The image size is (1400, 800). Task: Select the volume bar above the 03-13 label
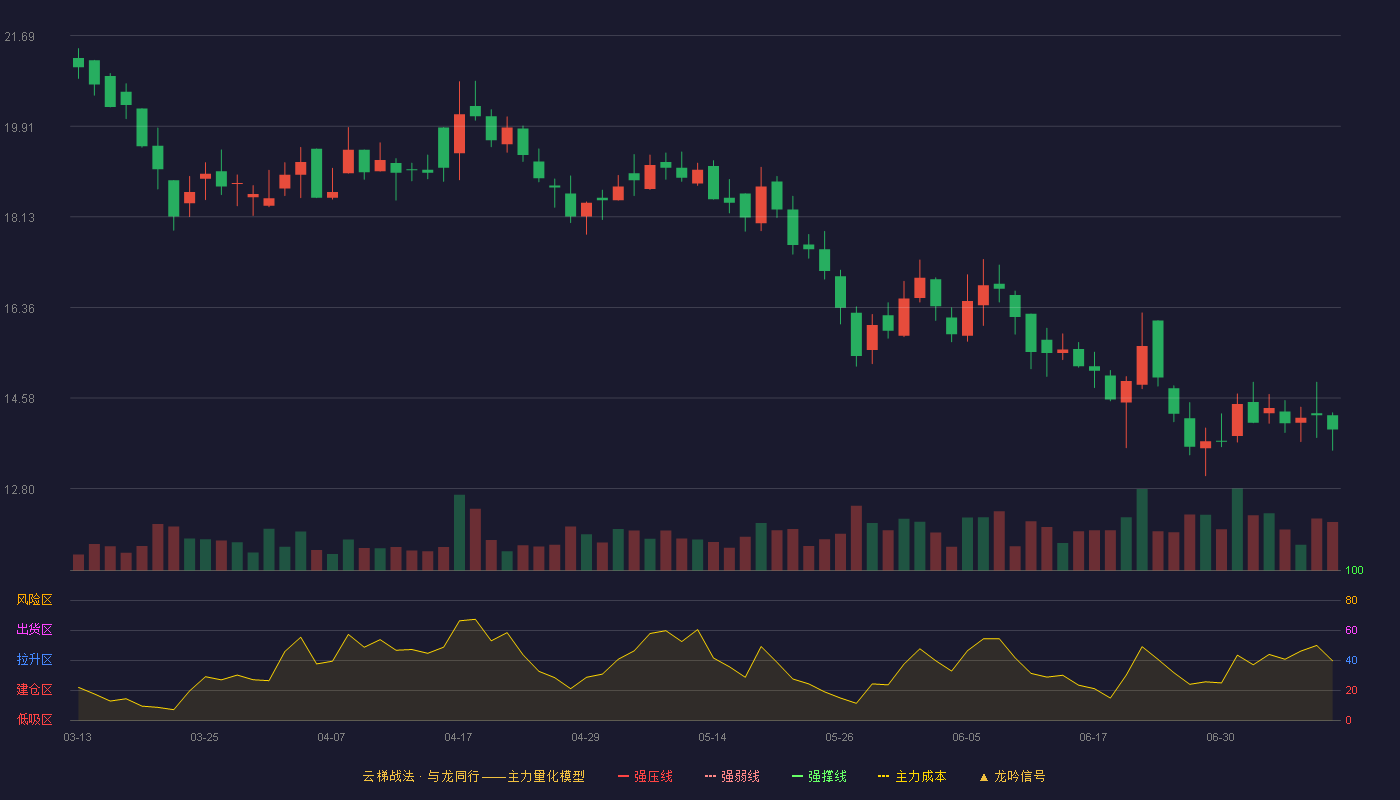coord(78,562)
